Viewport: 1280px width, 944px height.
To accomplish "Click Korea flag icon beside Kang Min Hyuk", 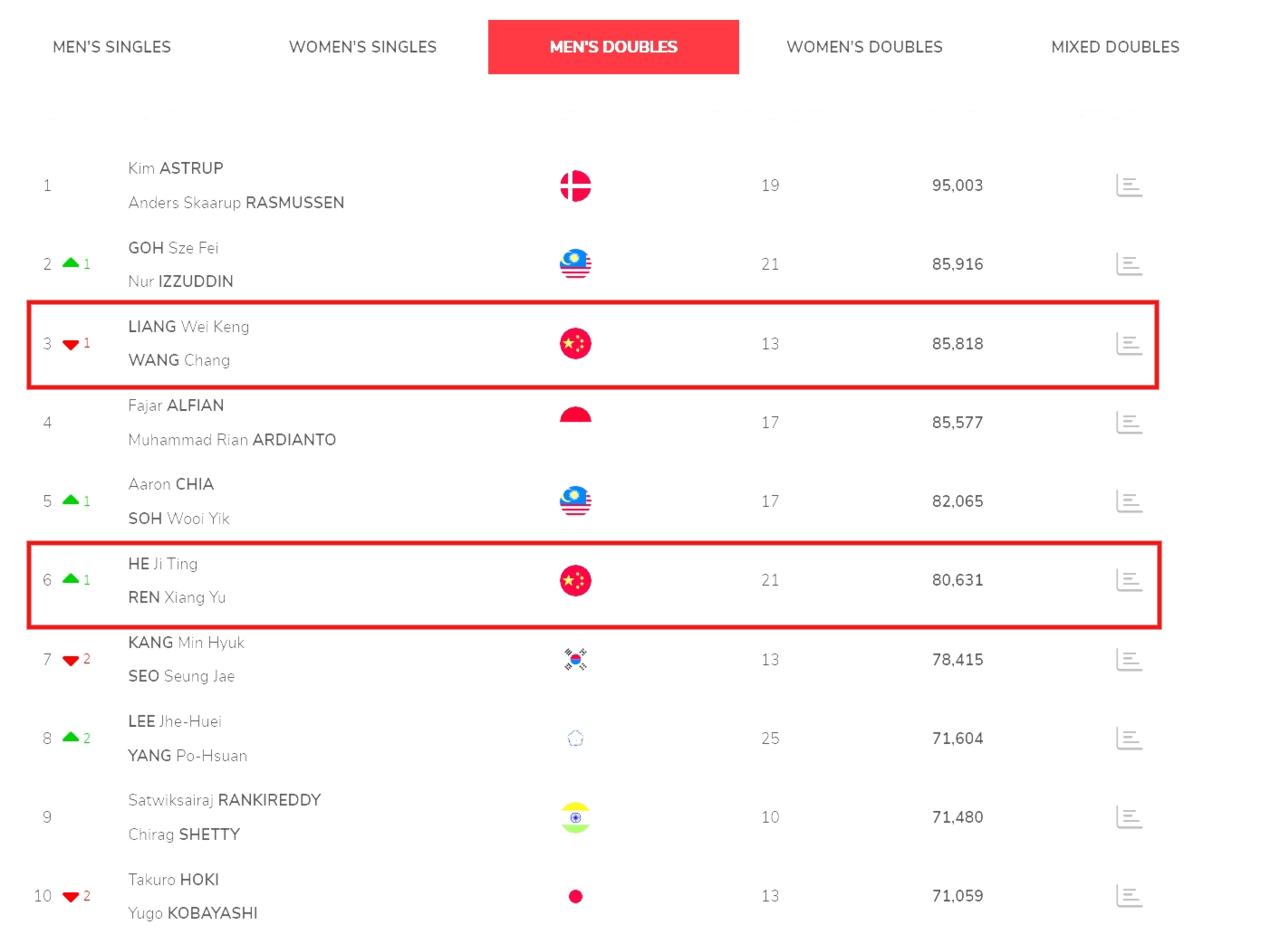I will click(575, 660).
